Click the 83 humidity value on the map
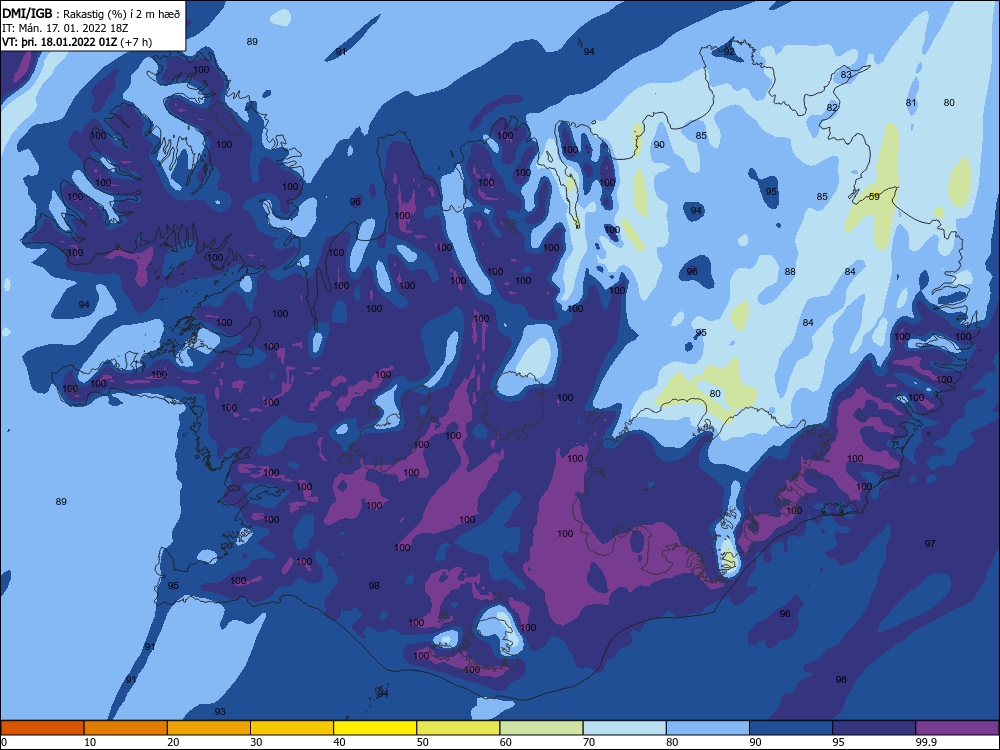1000x750 pixels. tap(846, 75)
